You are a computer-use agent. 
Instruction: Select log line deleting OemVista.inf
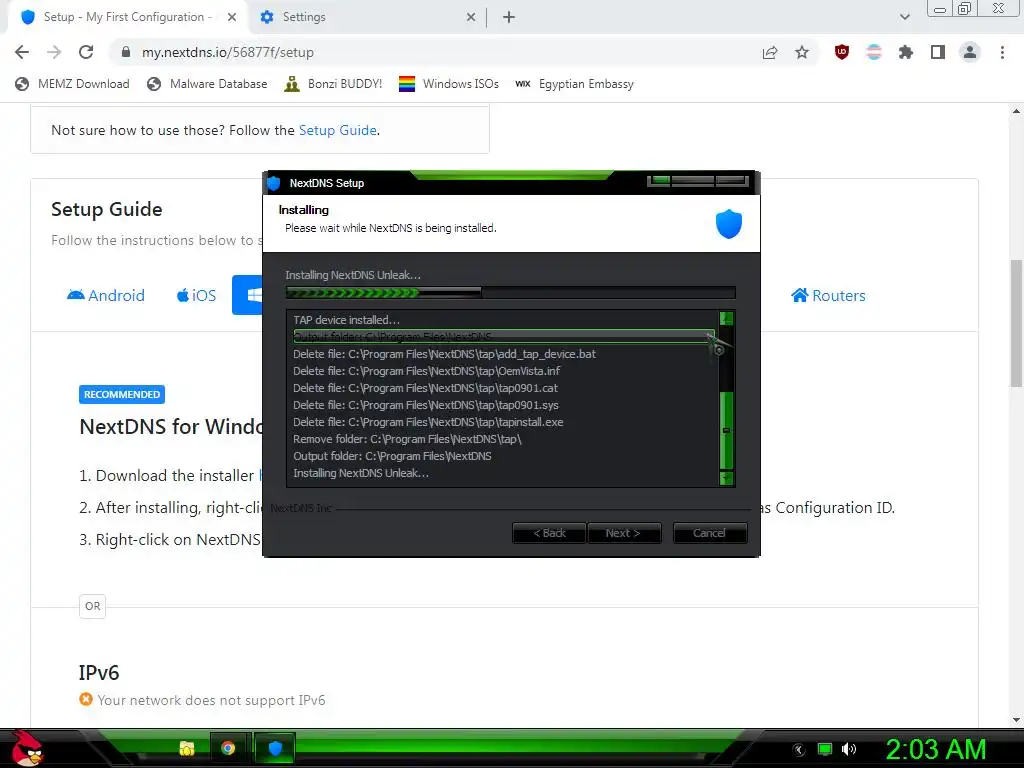point(426,371)
